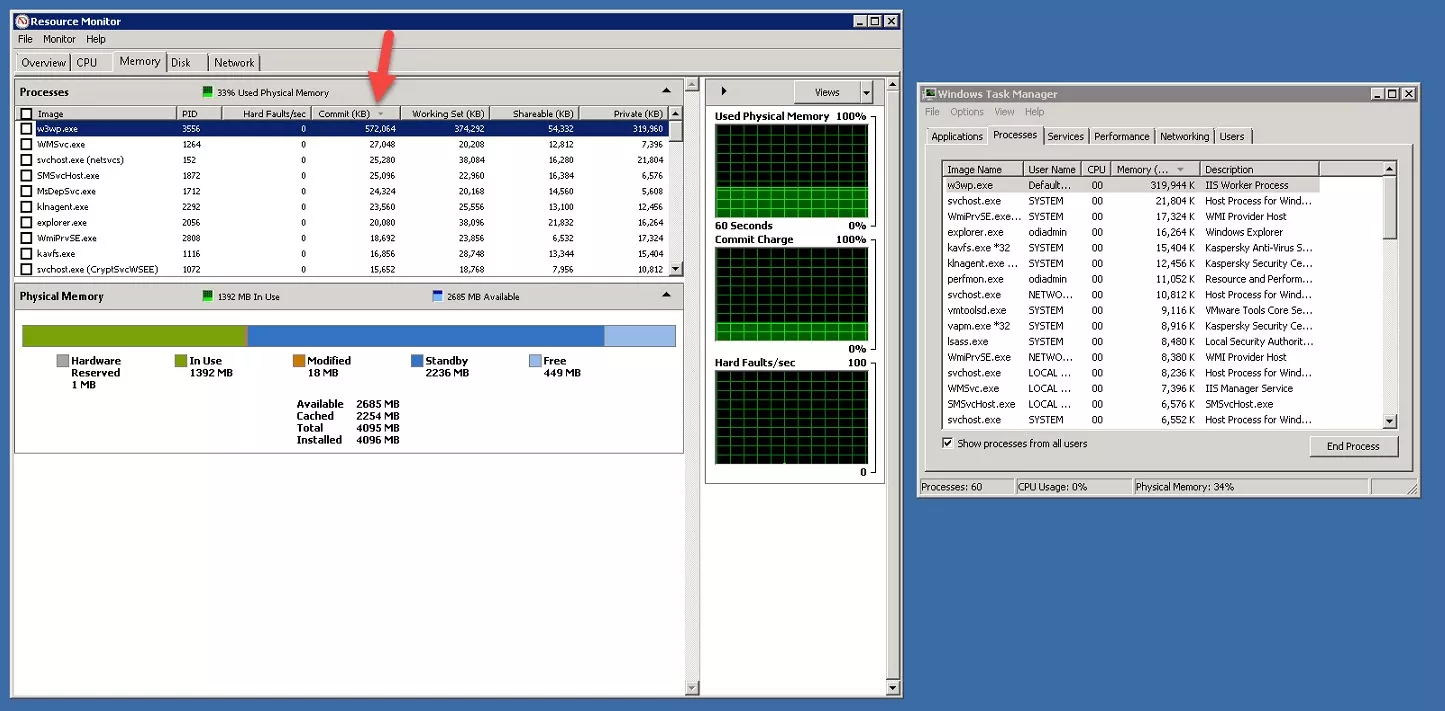This screenshot has width=1445, height=711.
Task: Click the End Process button
Action: click(x=1353, y=446)
